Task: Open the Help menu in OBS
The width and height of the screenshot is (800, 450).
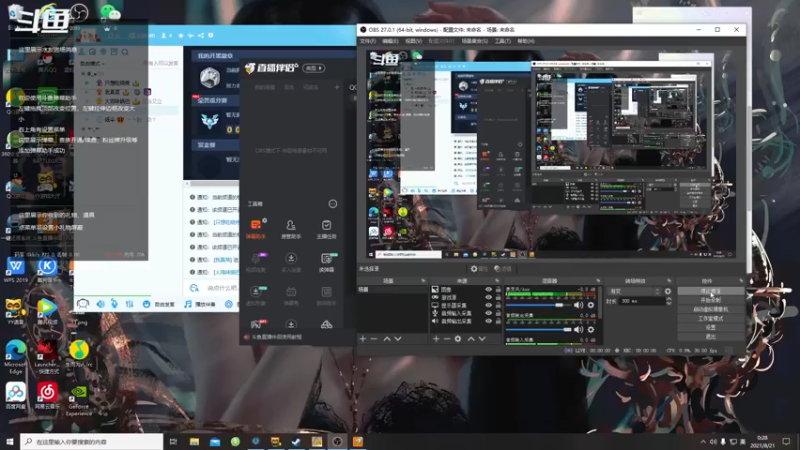Action: pos(526,41)
